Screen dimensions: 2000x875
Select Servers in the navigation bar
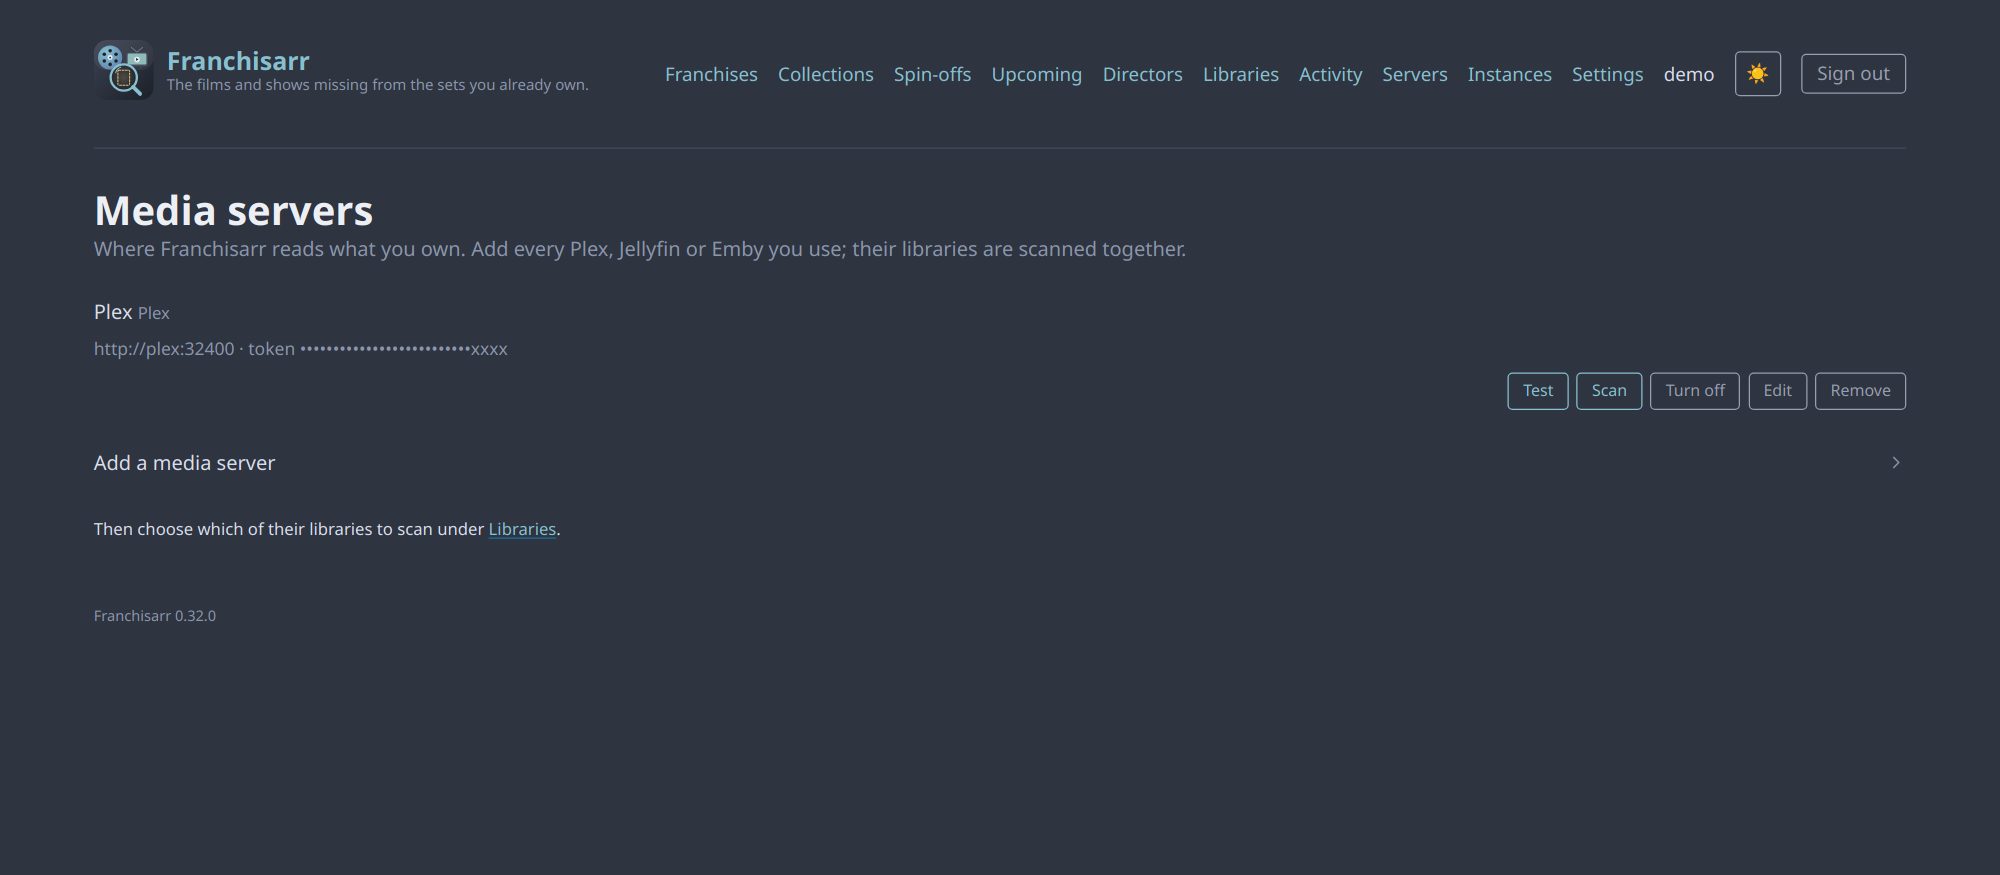tap(1414, 74)
